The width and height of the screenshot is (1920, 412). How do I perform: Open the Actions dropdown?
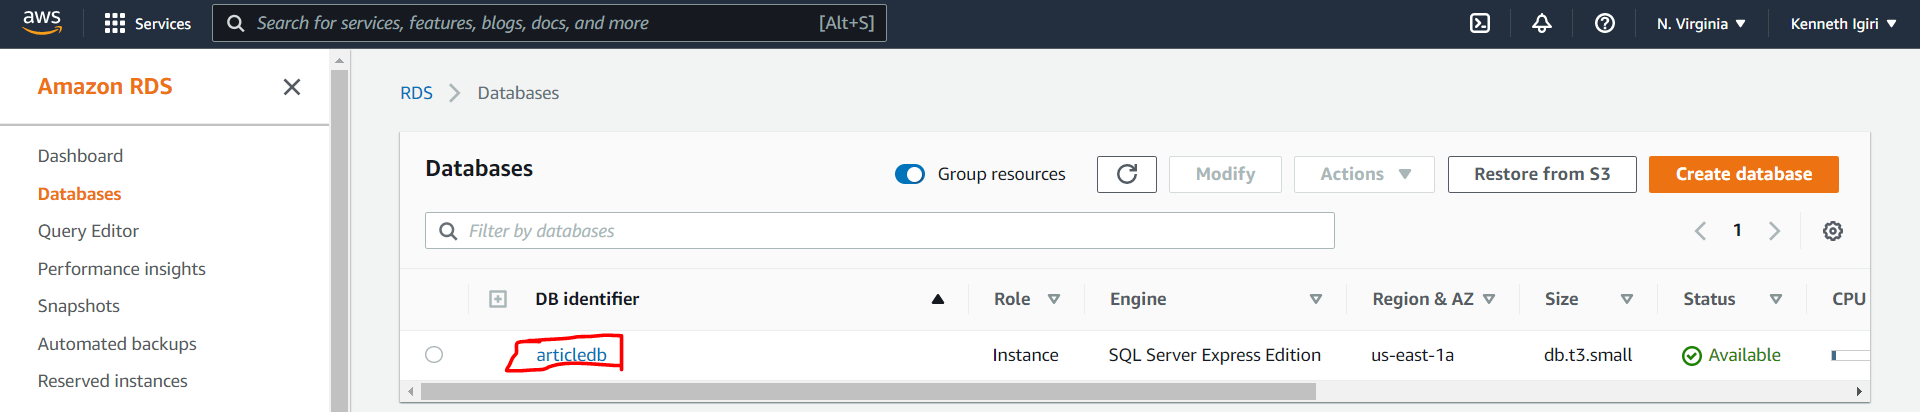(1364, 174)
